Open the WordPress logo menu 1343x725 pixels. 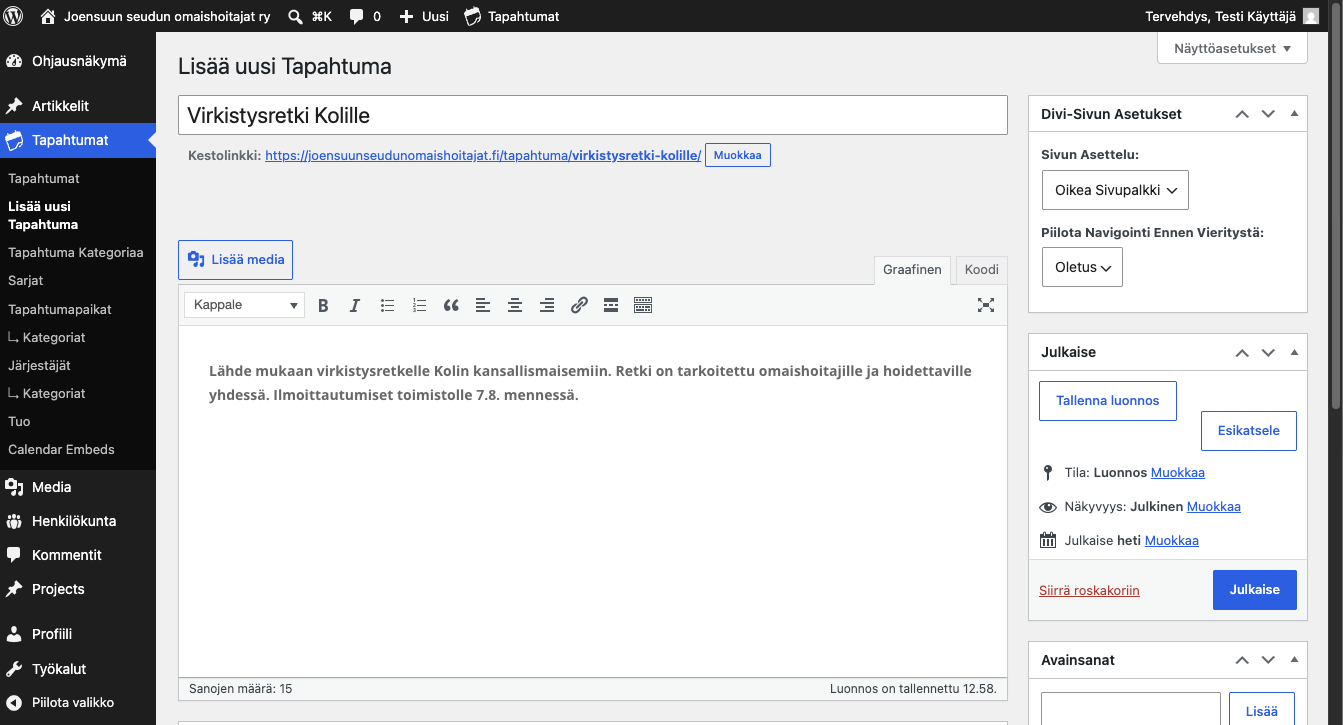(x=14, y=16)
